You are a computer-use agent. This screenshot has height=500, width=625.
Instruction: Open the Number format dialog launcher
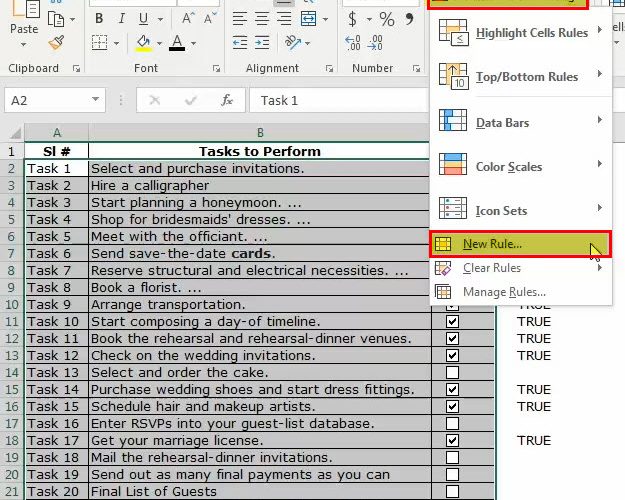[417, 69]
